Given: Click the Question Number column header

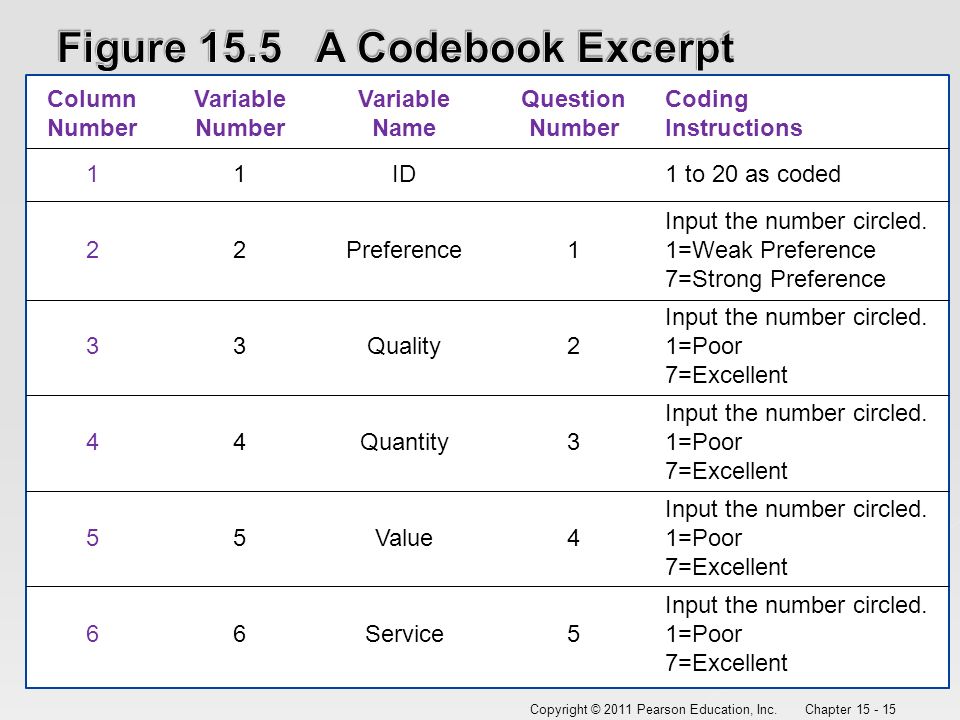Looking at the screenshot, I should [573, 113].
